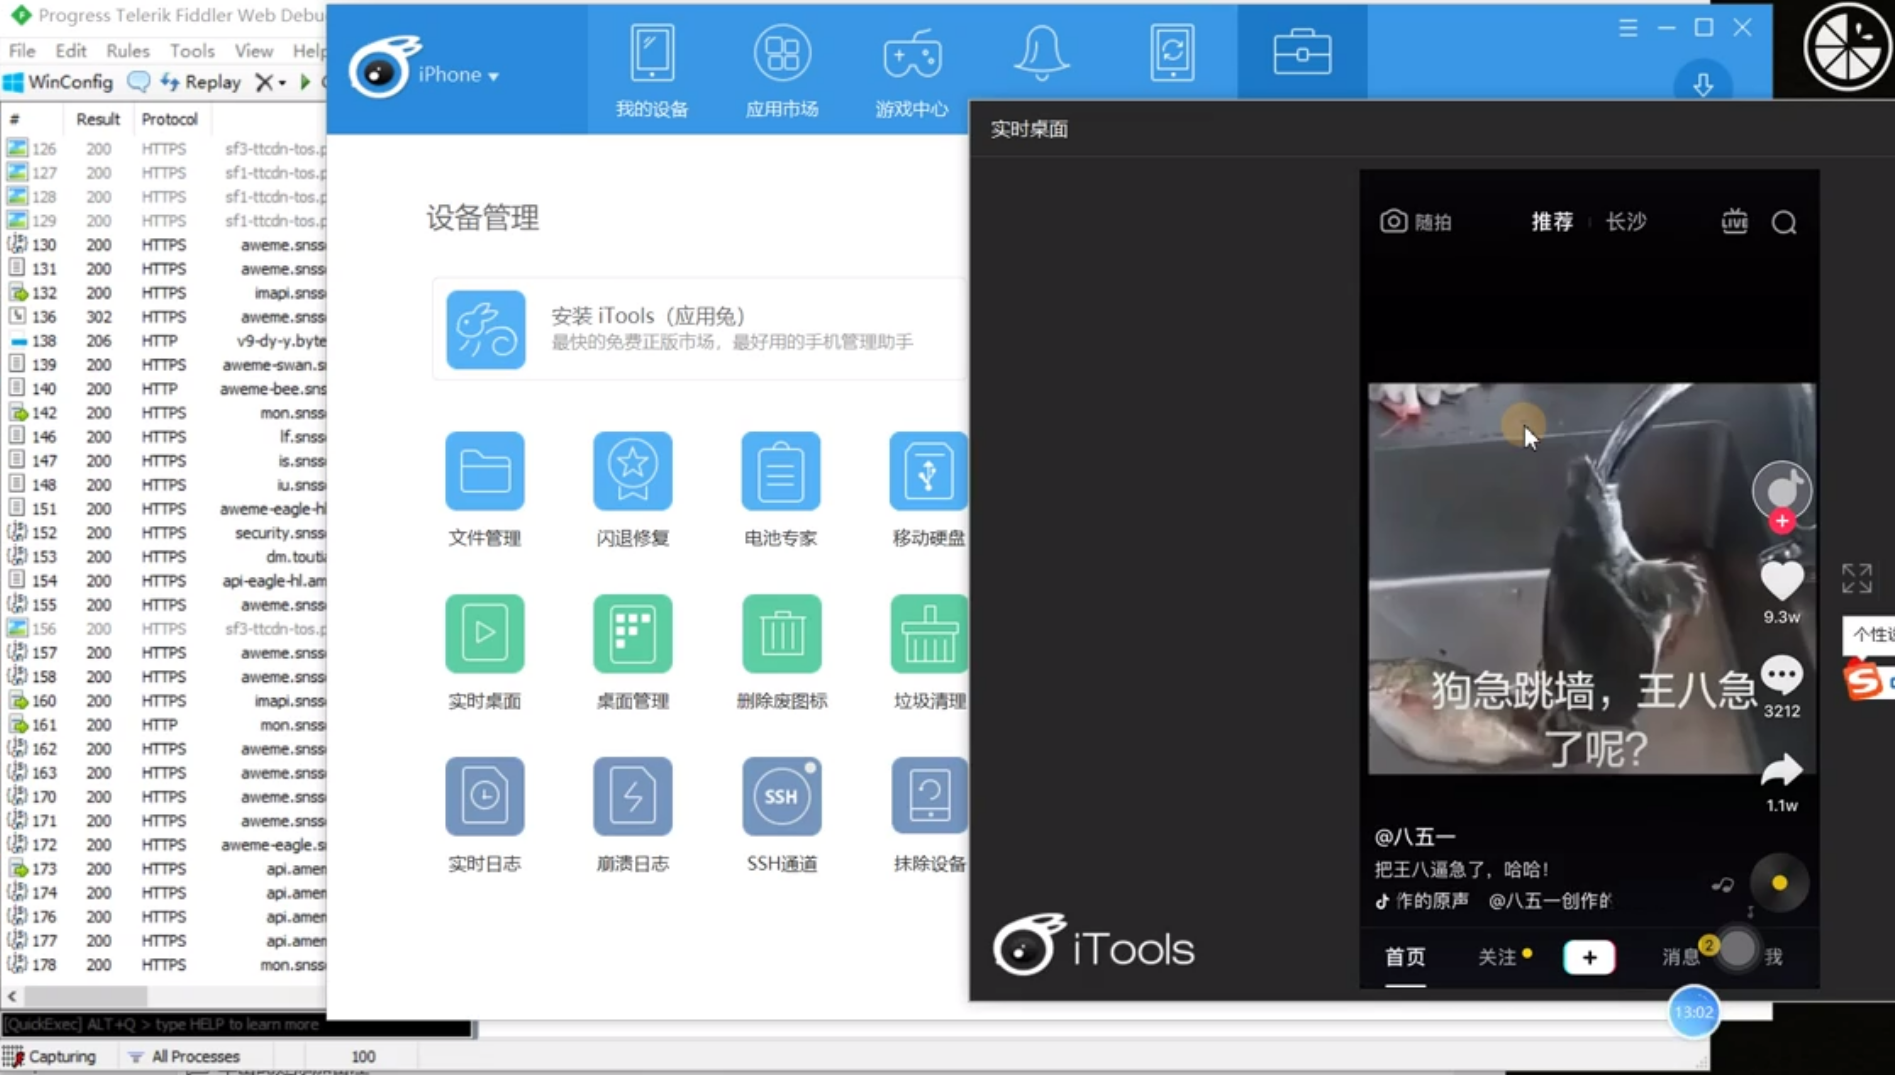Viewport: 1895px width, 1075px height.
Task: Select Fiddler session row 178
Action: click(165, 965)
